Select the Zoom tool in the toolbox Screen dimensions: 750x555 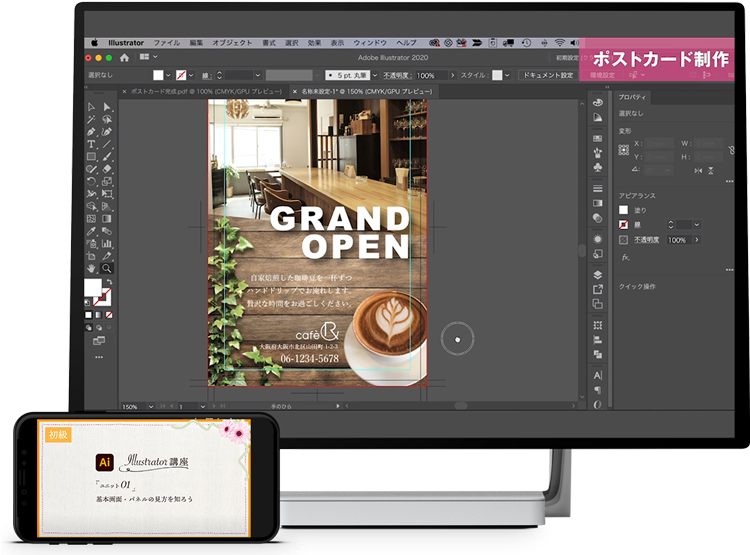point(107,269)
